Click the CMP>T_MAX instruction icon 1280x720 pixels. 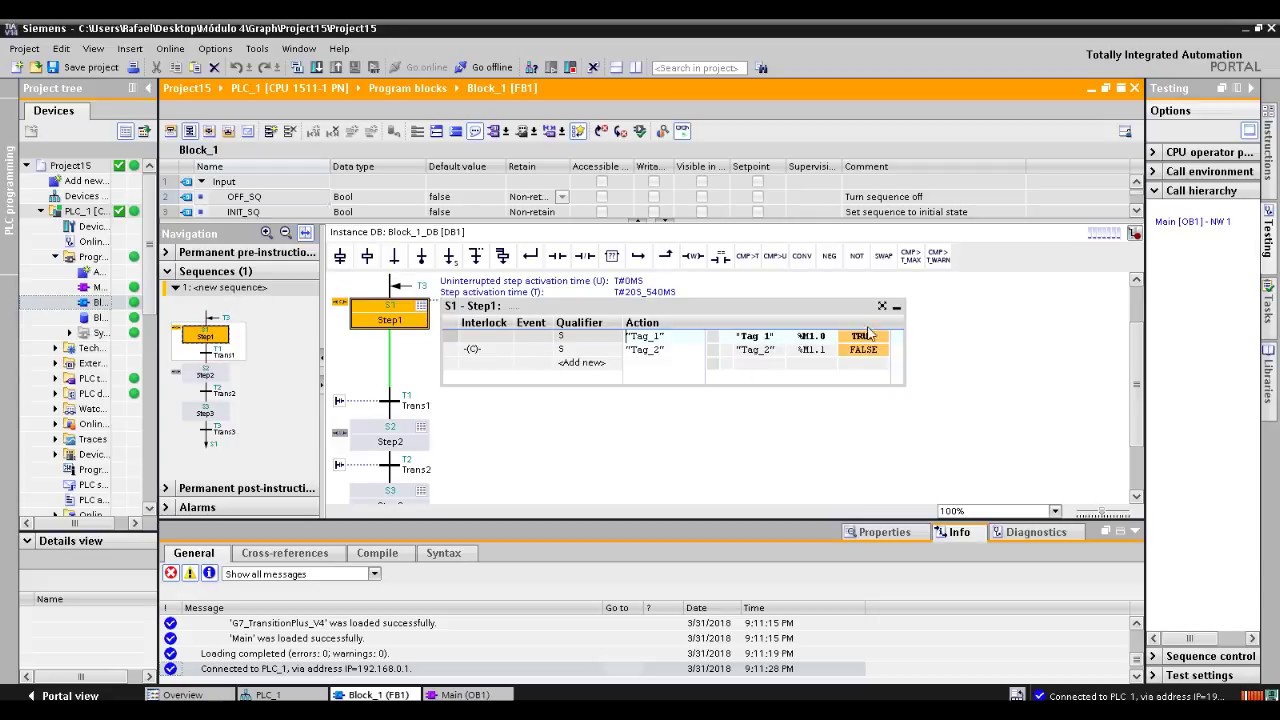pos(910,257)
